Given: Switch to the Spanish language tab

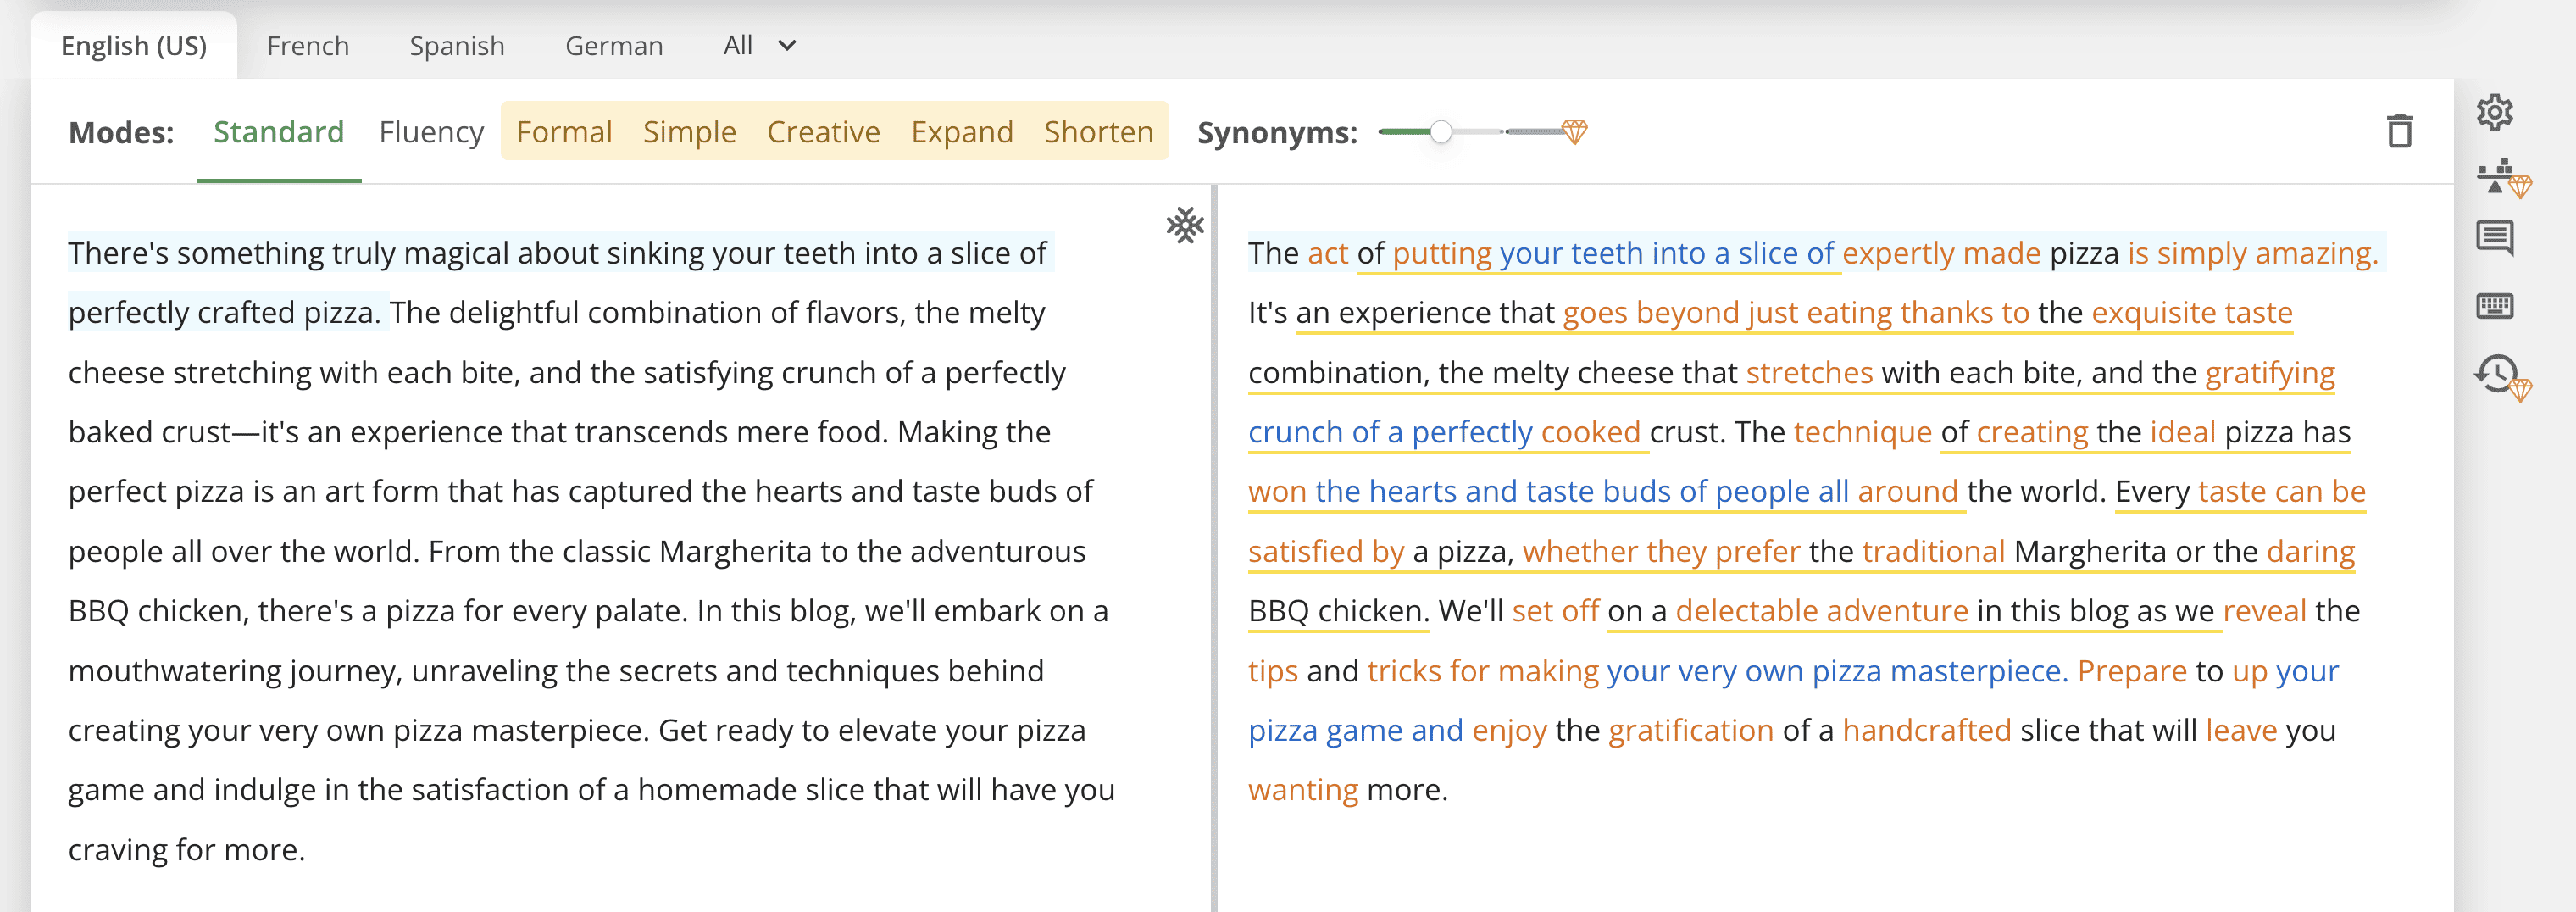Looking at the screenshot, I should point(457,45).
